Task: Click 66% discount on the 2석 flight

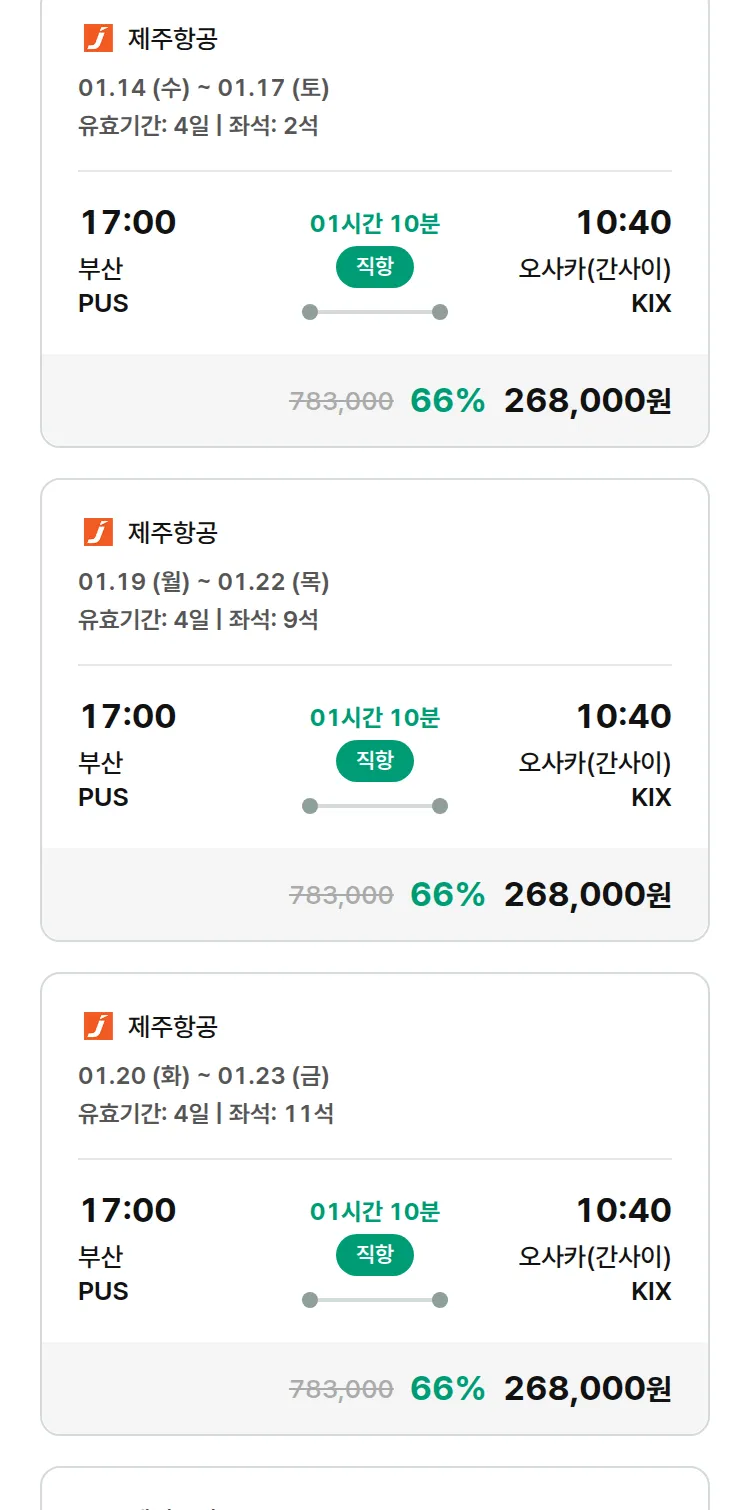Action: coord(447,401)
